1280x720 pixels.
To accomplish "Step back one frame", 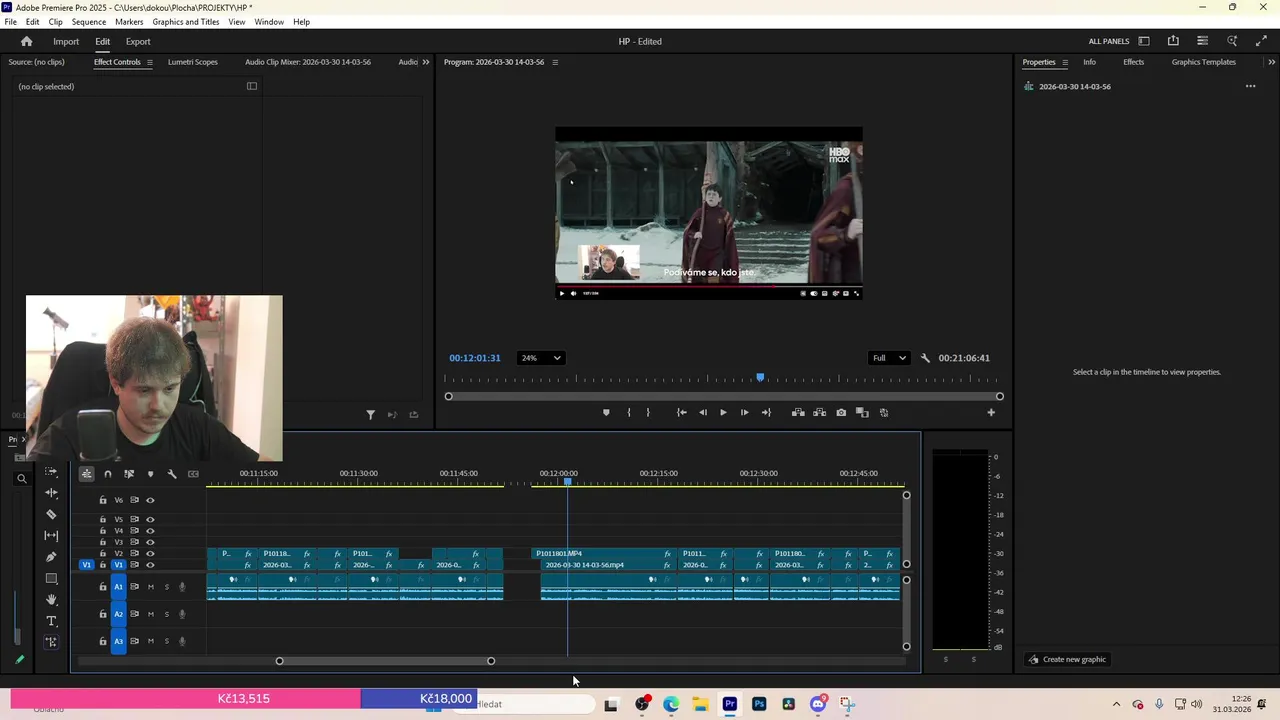I will [702, 412].
